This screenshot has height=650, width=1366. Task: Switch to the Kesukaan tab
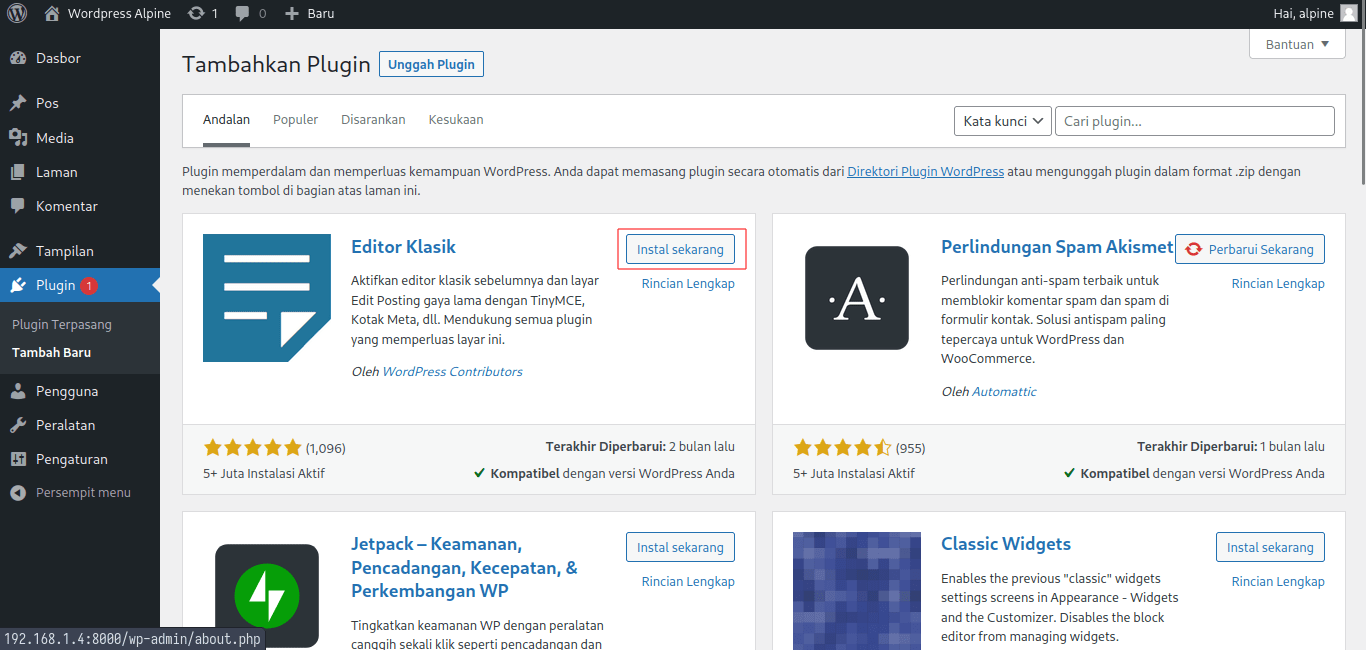coord(456,119)
